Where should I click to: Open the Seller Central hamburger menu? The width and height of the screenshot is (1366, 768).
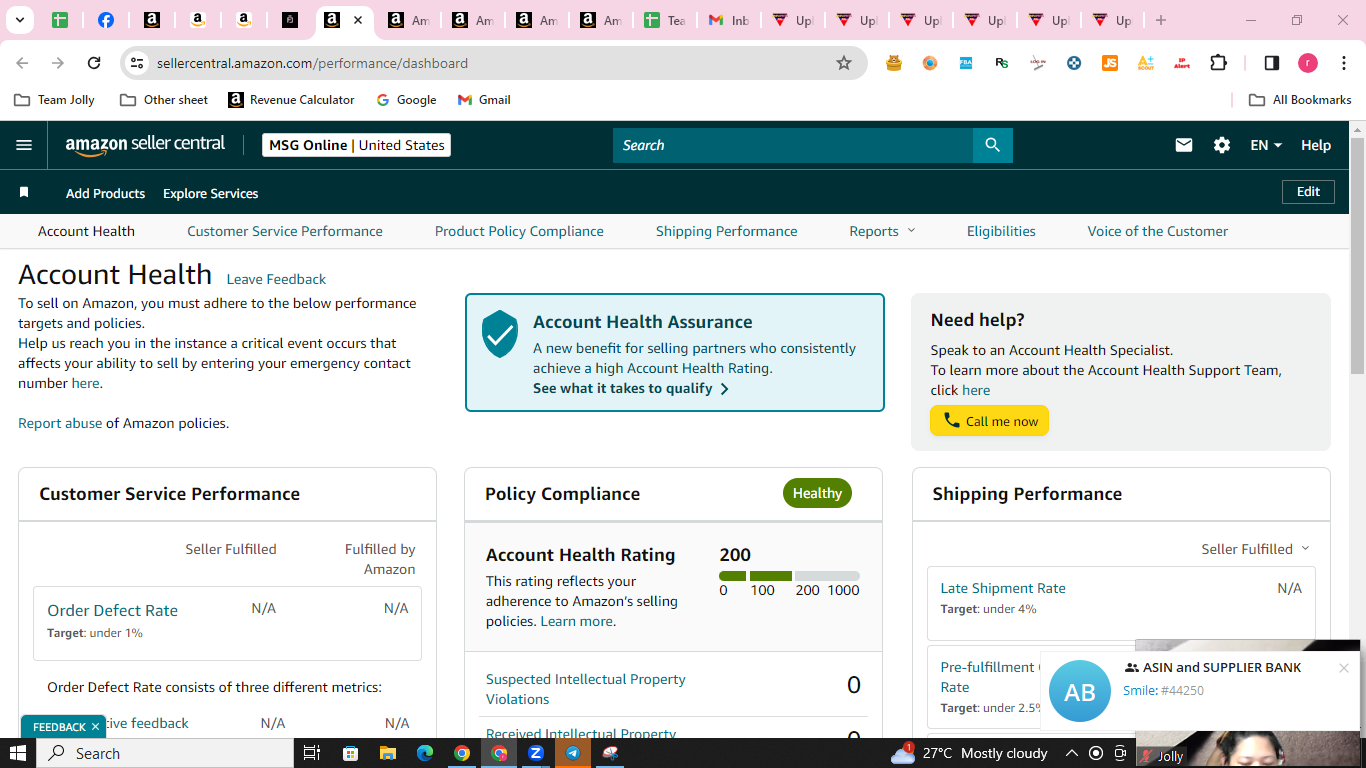click(x=24, y=145)
